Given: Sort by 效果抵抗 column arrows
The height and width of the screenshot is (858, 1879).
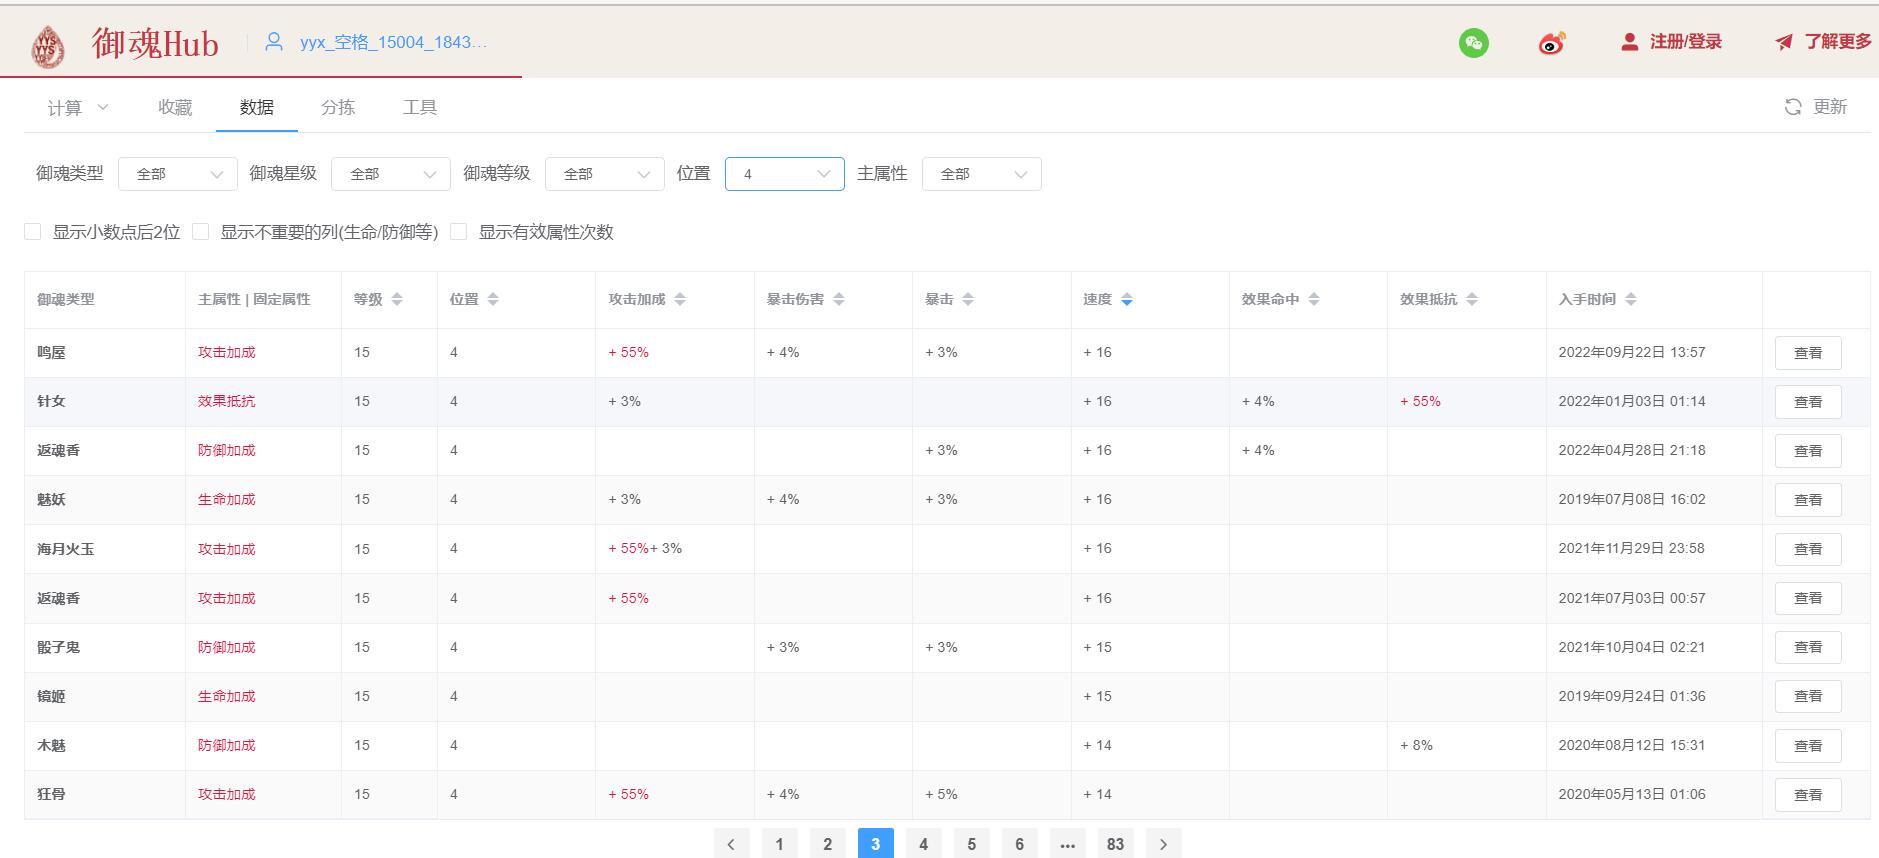Looking at the screenshot, I should coord(1472,299).
